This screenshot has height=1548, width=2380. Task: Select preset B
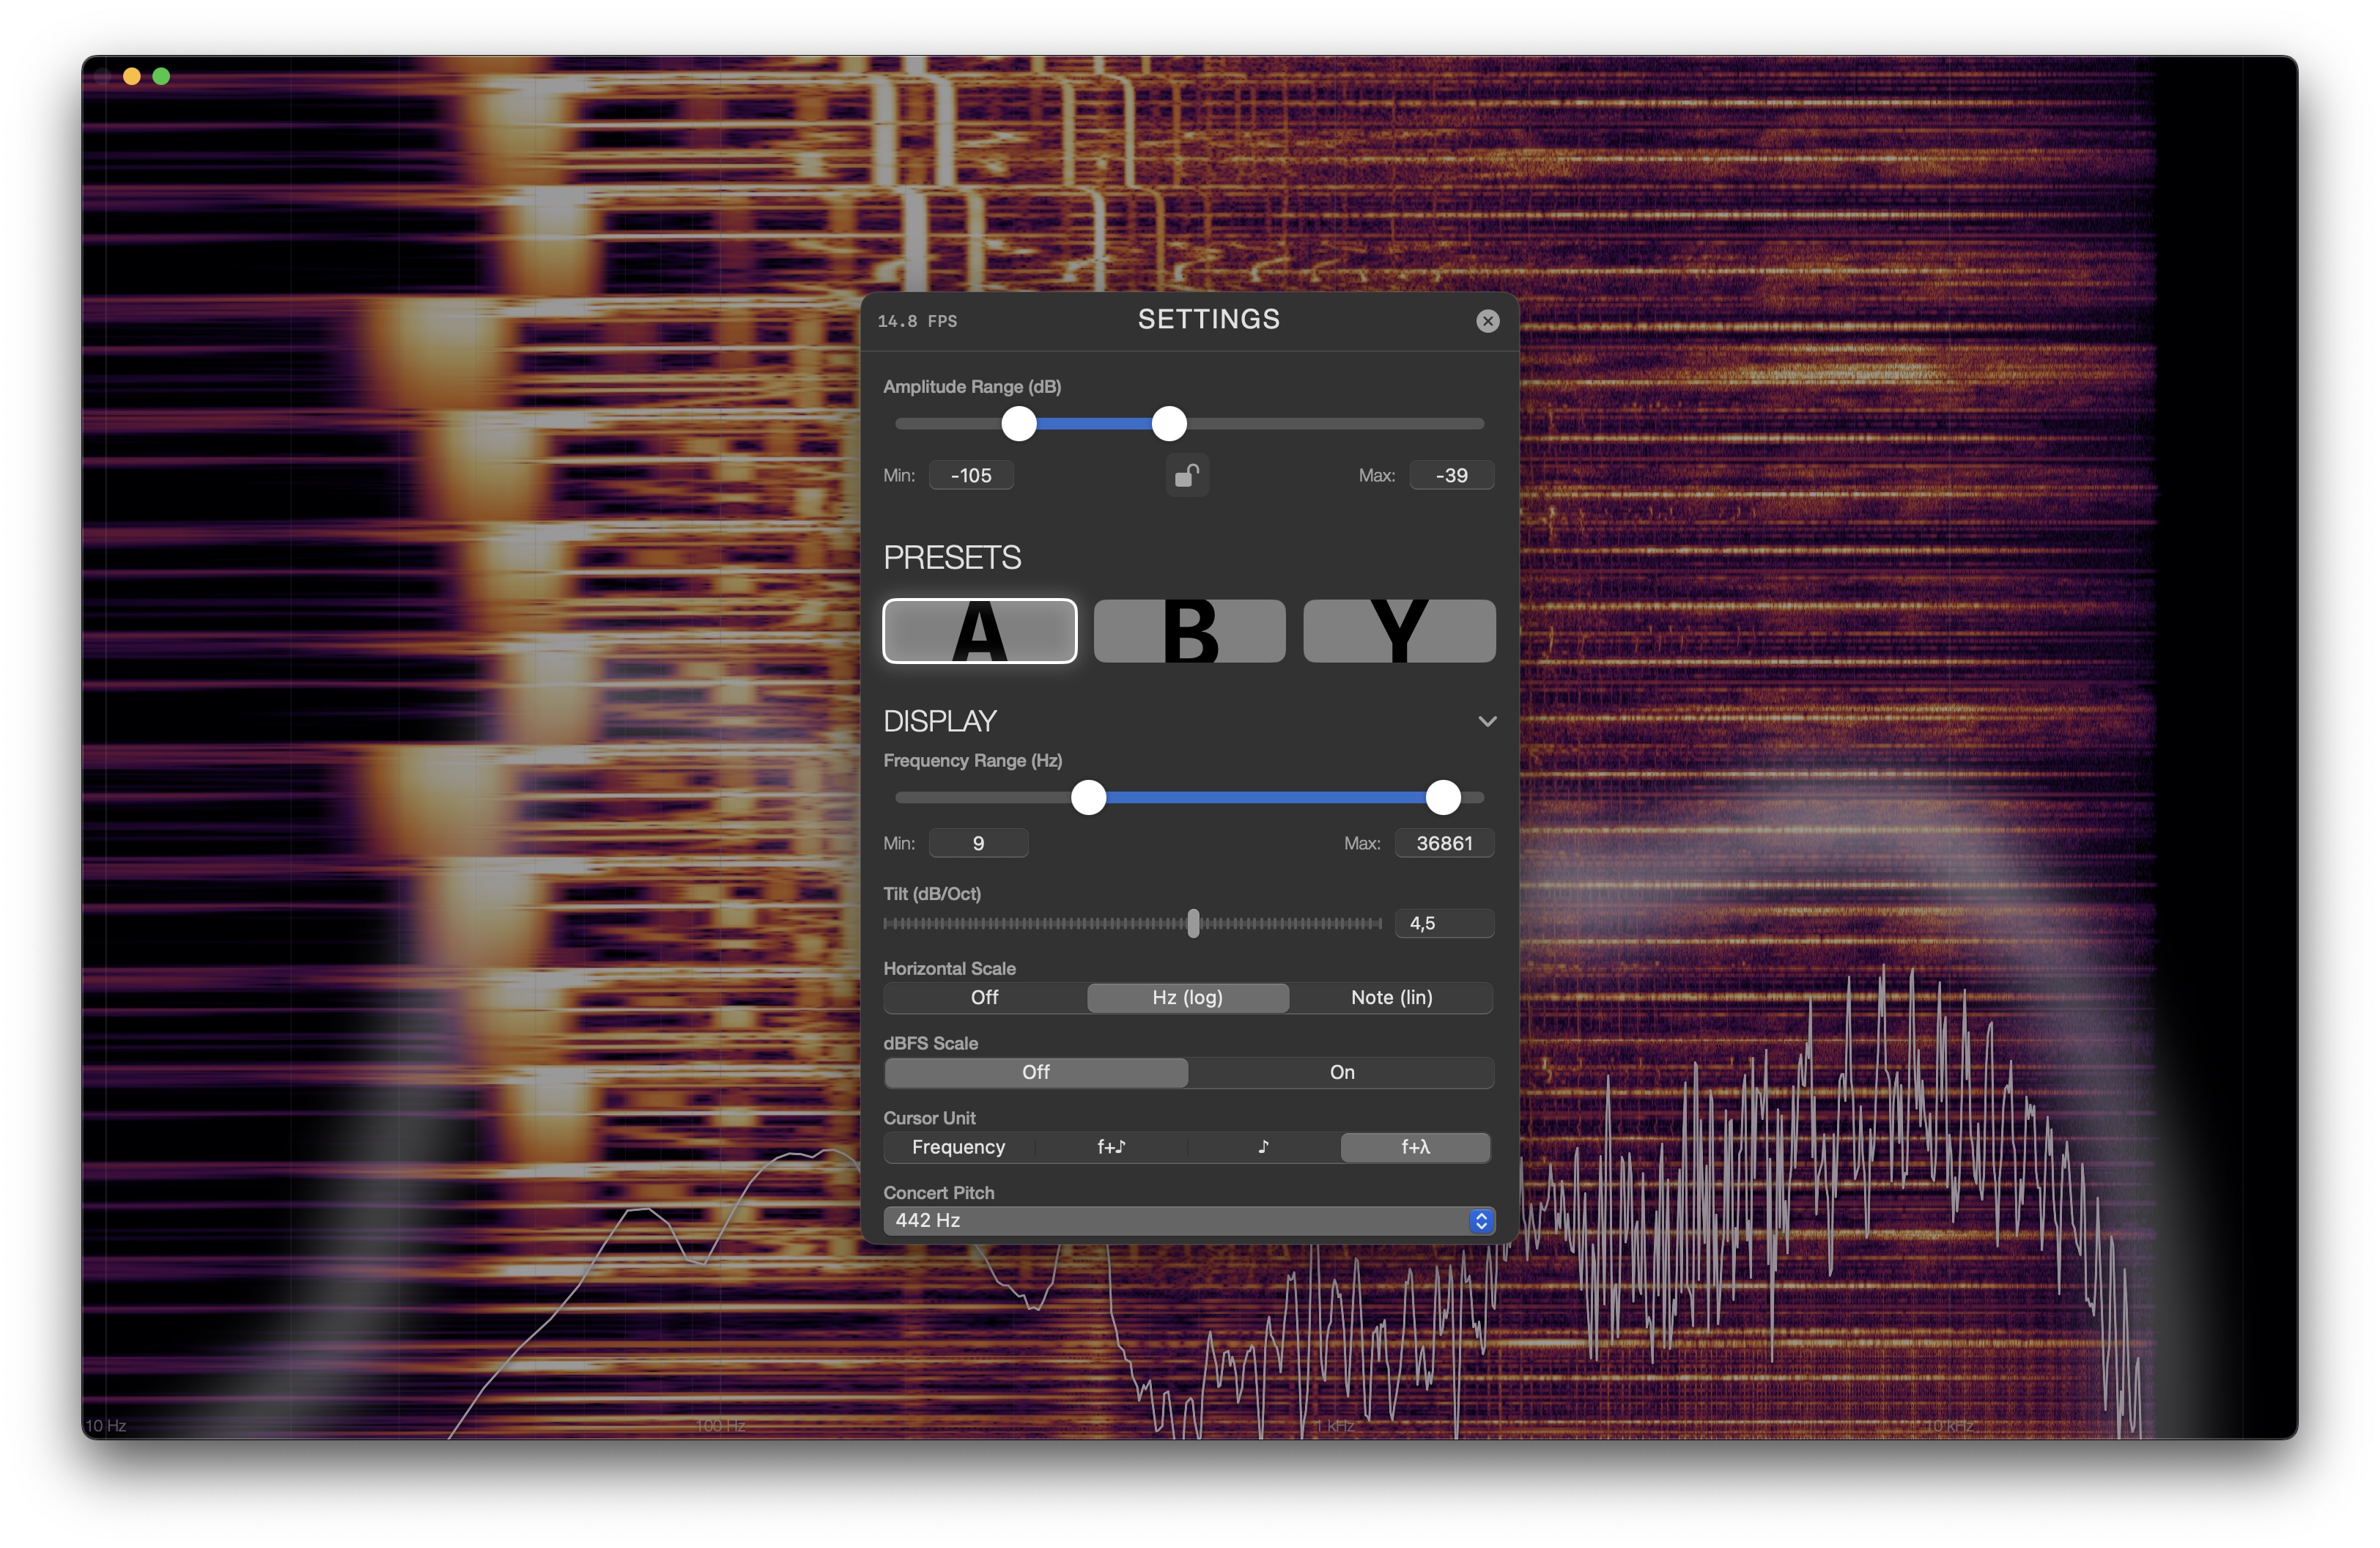click(1189, 630)
